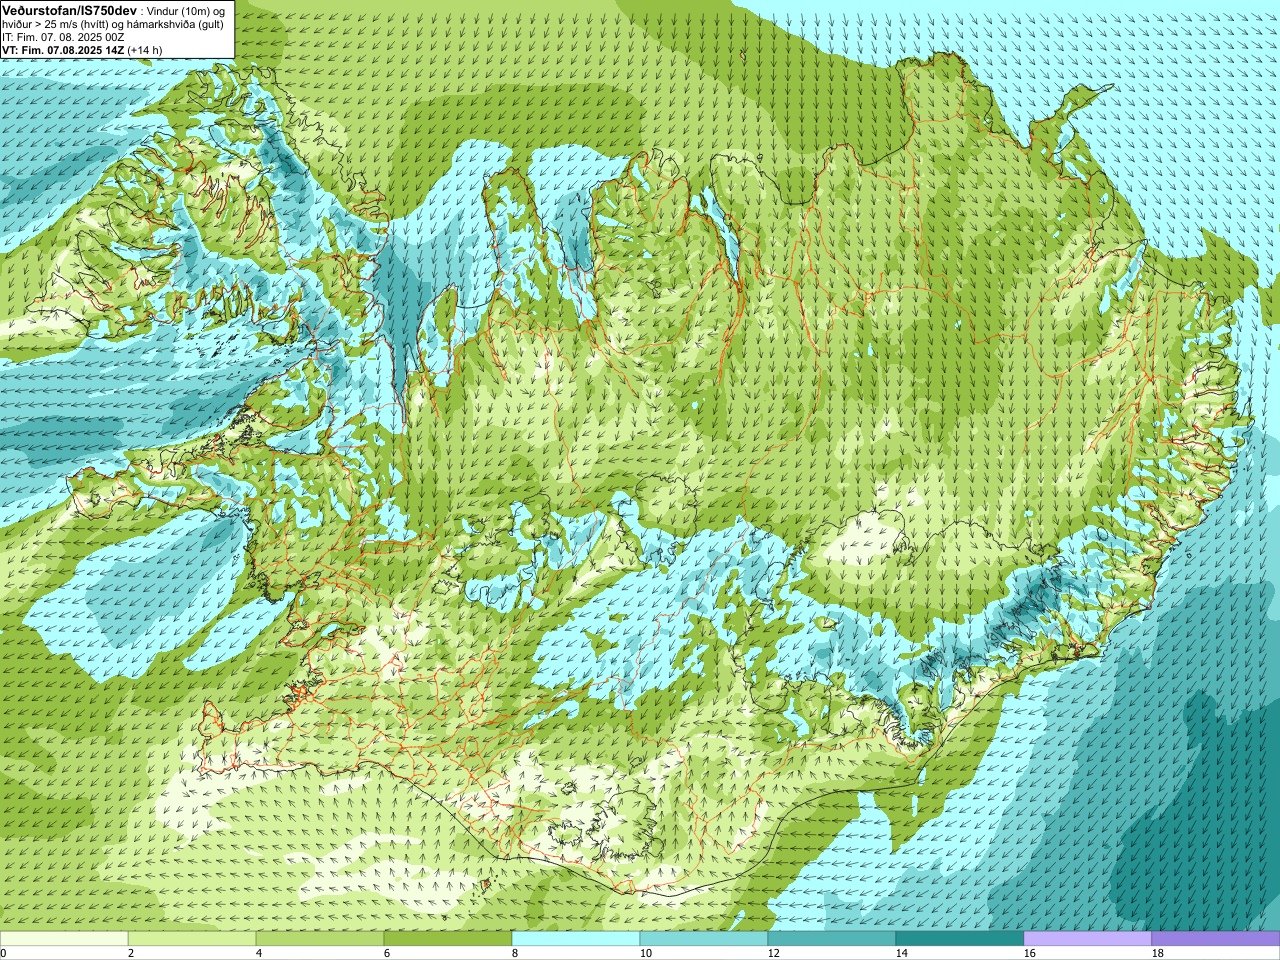The image size is (1280, 960).
Task: Choose the 10–12 m/s turquoise legend swatch
Action: 704,939
